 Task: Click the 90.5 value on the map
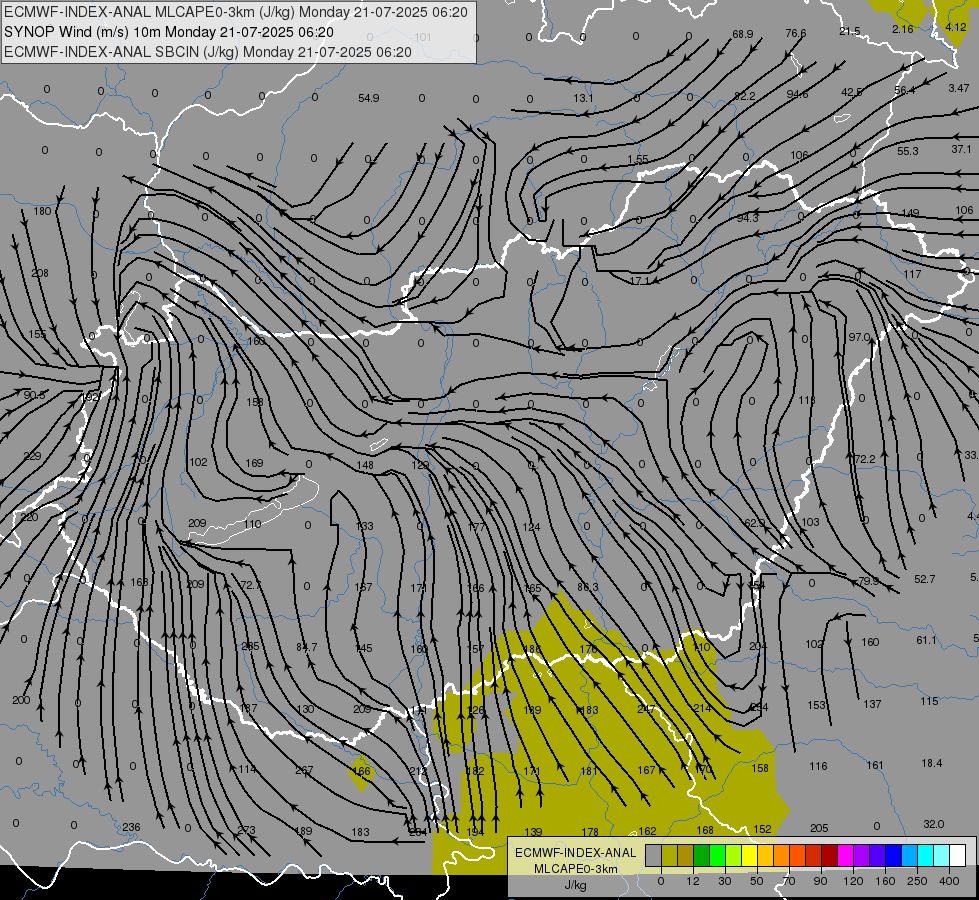click(34, 395)
